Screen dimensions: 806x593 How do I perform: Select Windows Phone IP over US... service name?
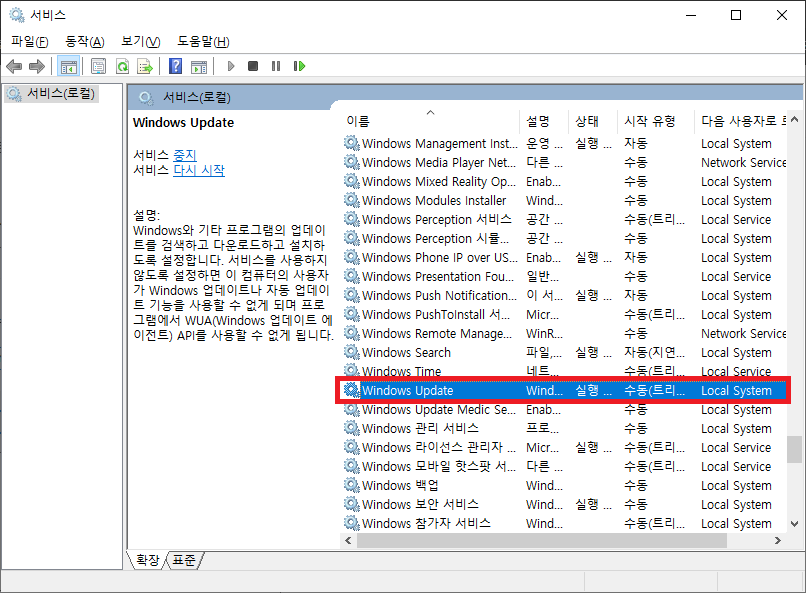pyautogui.click(x=439, y=257)
